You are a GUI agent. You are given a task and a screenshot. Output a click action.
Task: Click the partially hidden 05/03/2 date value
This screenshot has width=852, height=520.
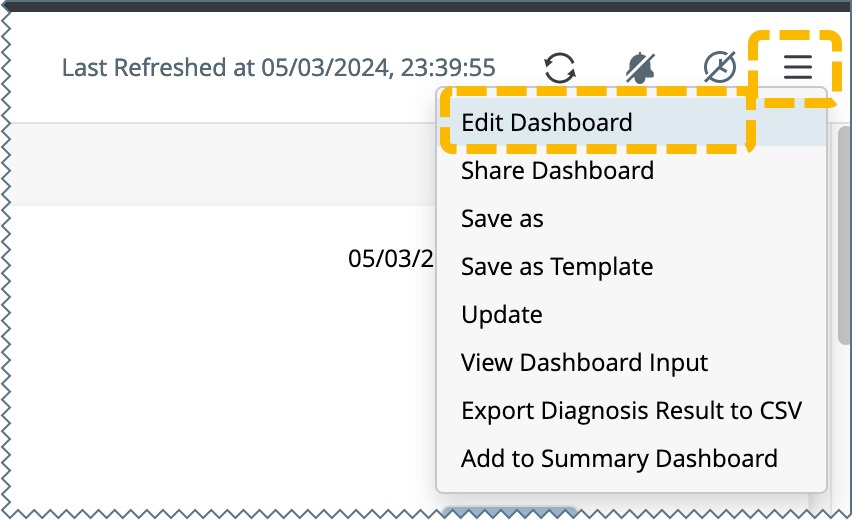(x=391, y=259)
